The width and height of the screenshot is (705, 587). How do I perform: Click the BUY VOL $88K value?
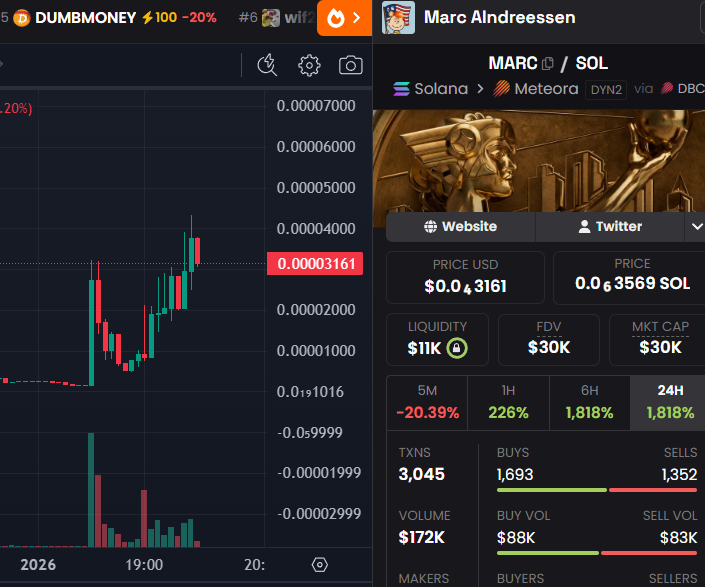(x=516, y=538)
